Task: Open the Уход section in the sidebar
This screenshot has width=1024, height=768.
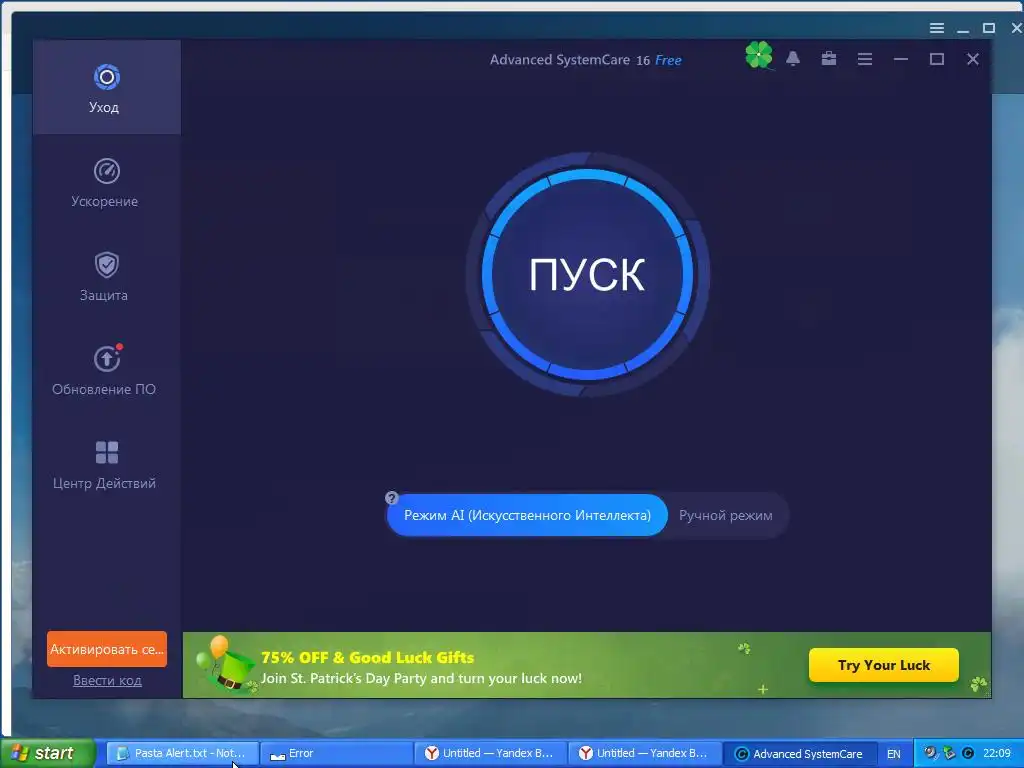Action: [x=106, y=88]
